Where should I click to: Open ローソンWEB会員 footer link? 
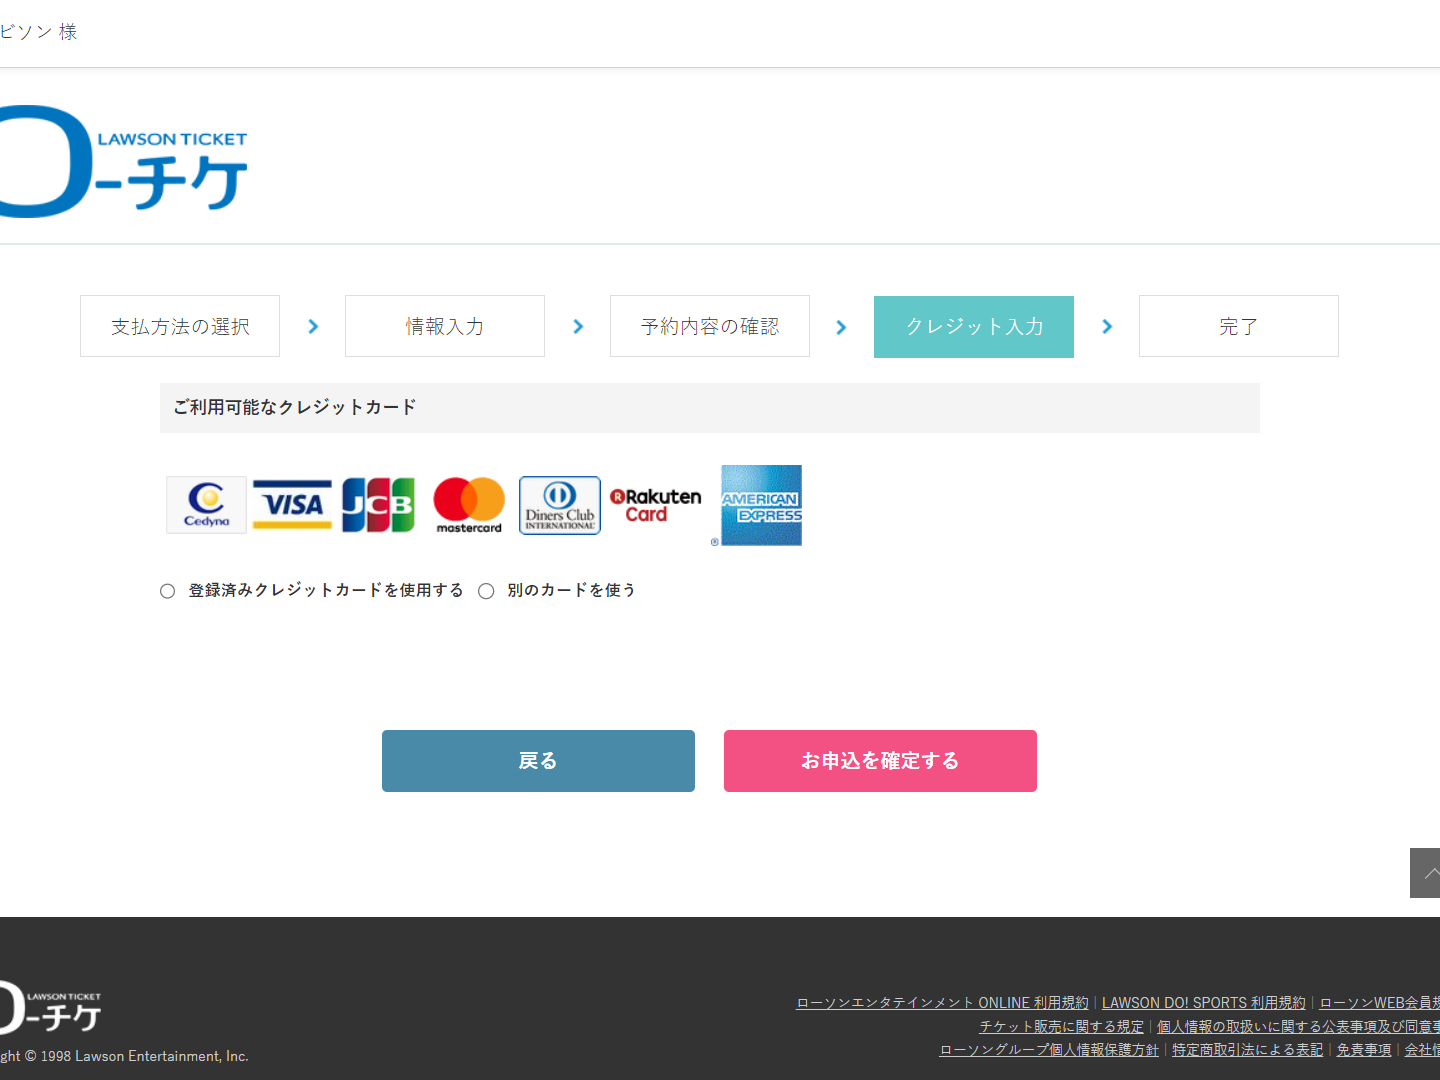(x=1380, y=1003)
